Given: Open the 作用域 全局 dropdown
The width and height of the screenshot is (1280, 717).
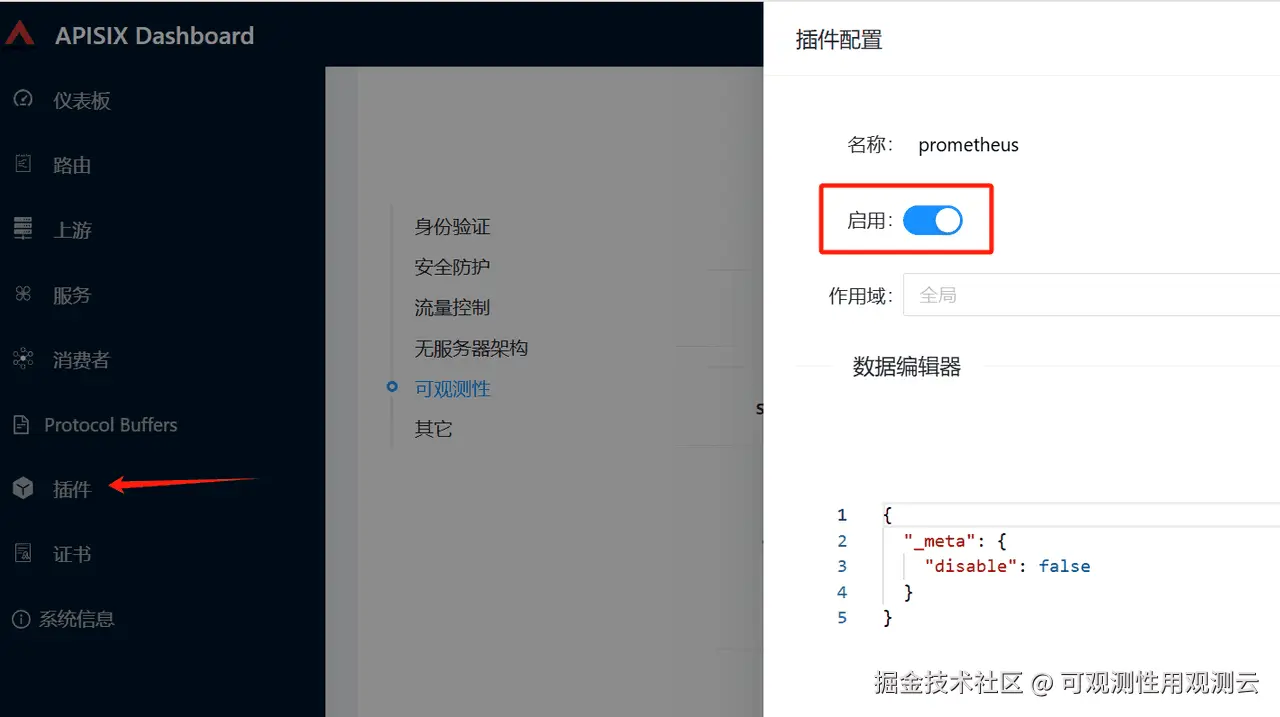Looking at the screenshot, I should coord(1091,295).
